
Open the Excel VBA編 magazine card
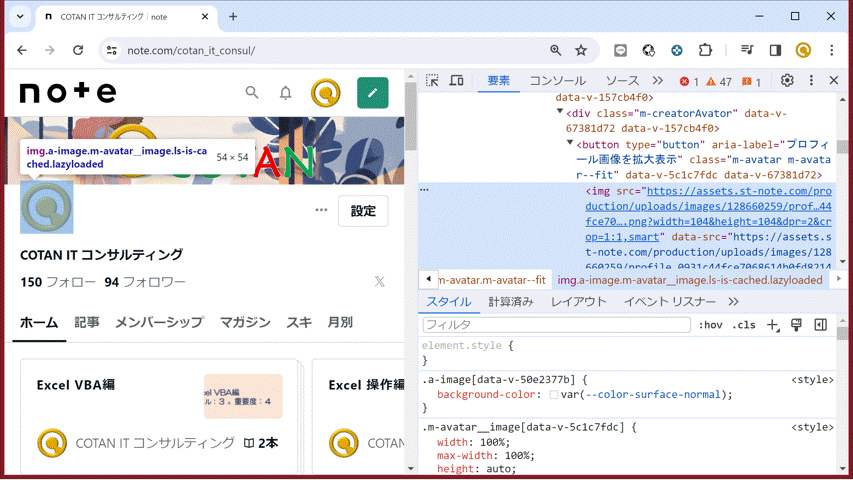click(x=159, y=416)
